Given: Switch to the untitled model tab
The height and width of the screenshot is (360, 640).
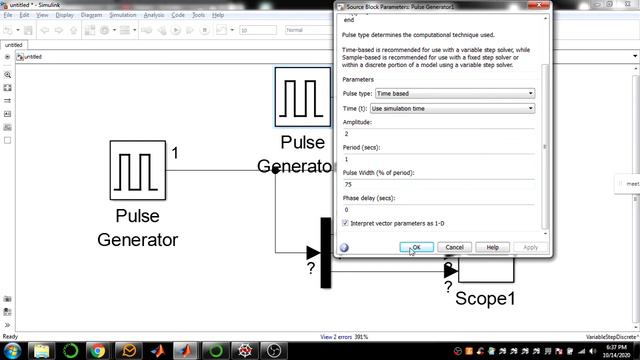Looking at the screenshot, I should click(x=14, y=45).
